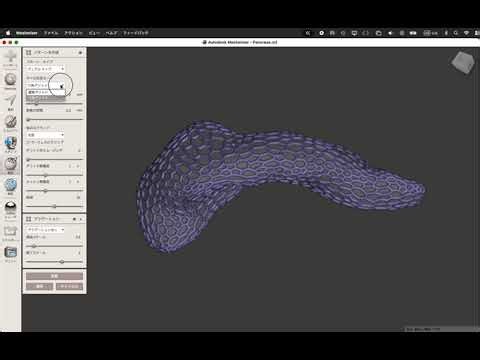This screenshot has height=360, width=480.
Task: Adjust the fourth slider in the Make Pattern panel
Action: pyautogui.click(x=54, y=175)
